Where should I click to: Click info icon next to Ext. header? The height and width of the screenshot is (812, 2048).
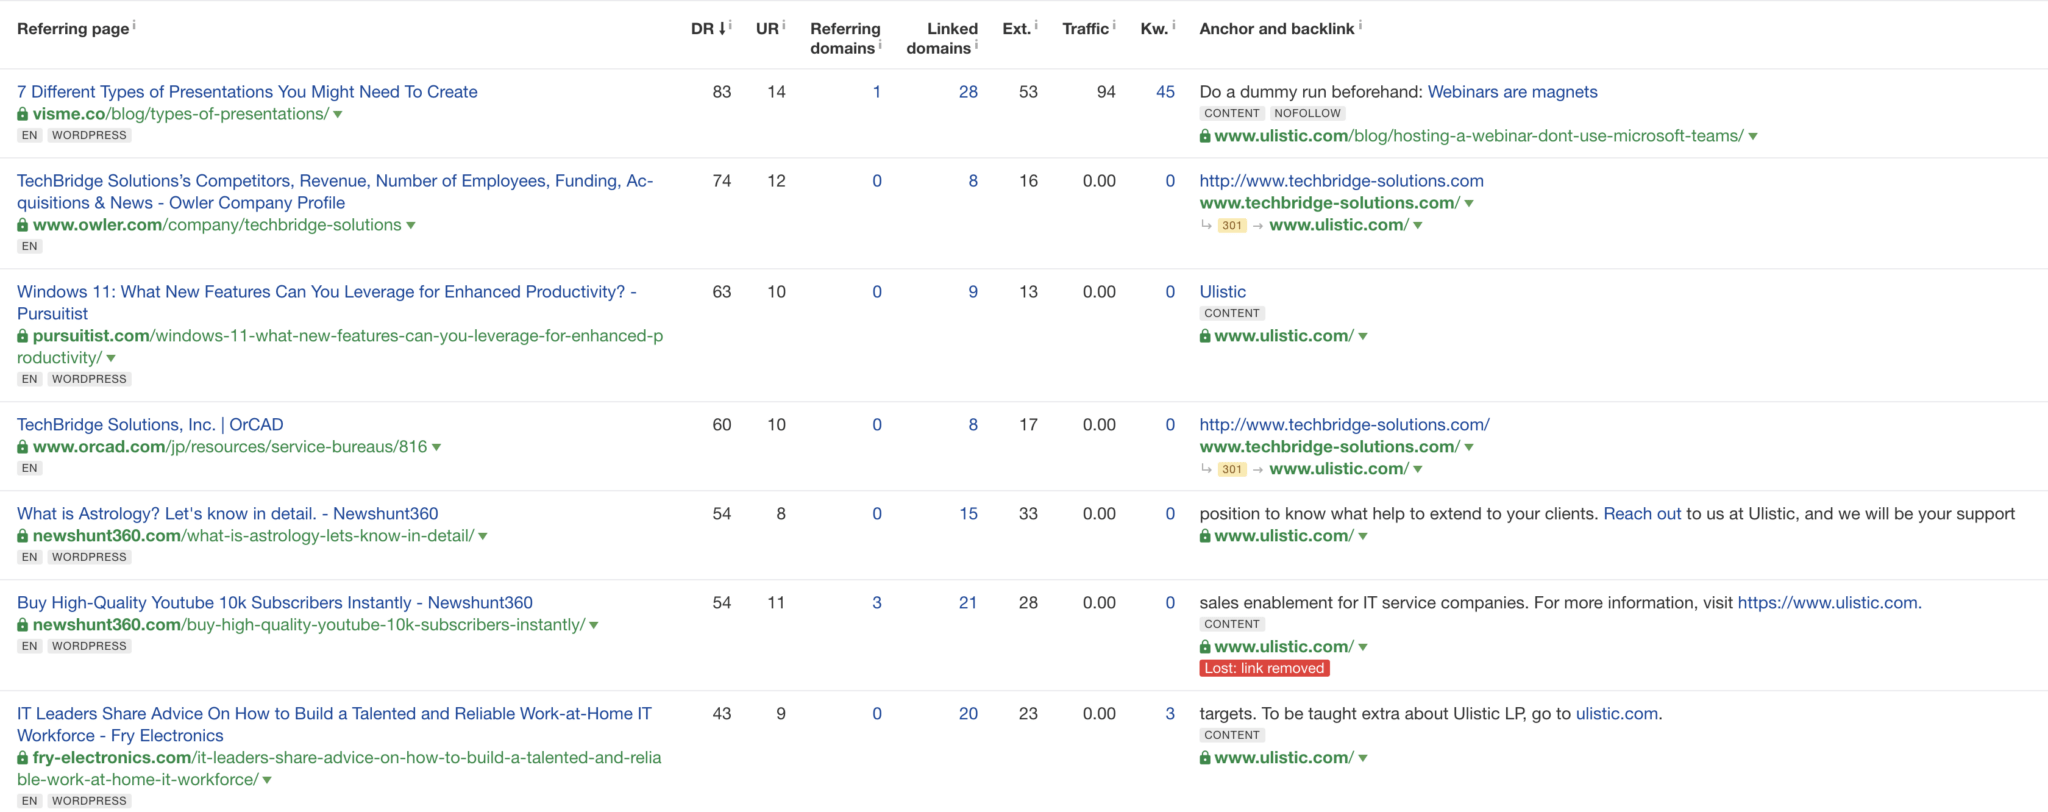tap(1036, 25)
